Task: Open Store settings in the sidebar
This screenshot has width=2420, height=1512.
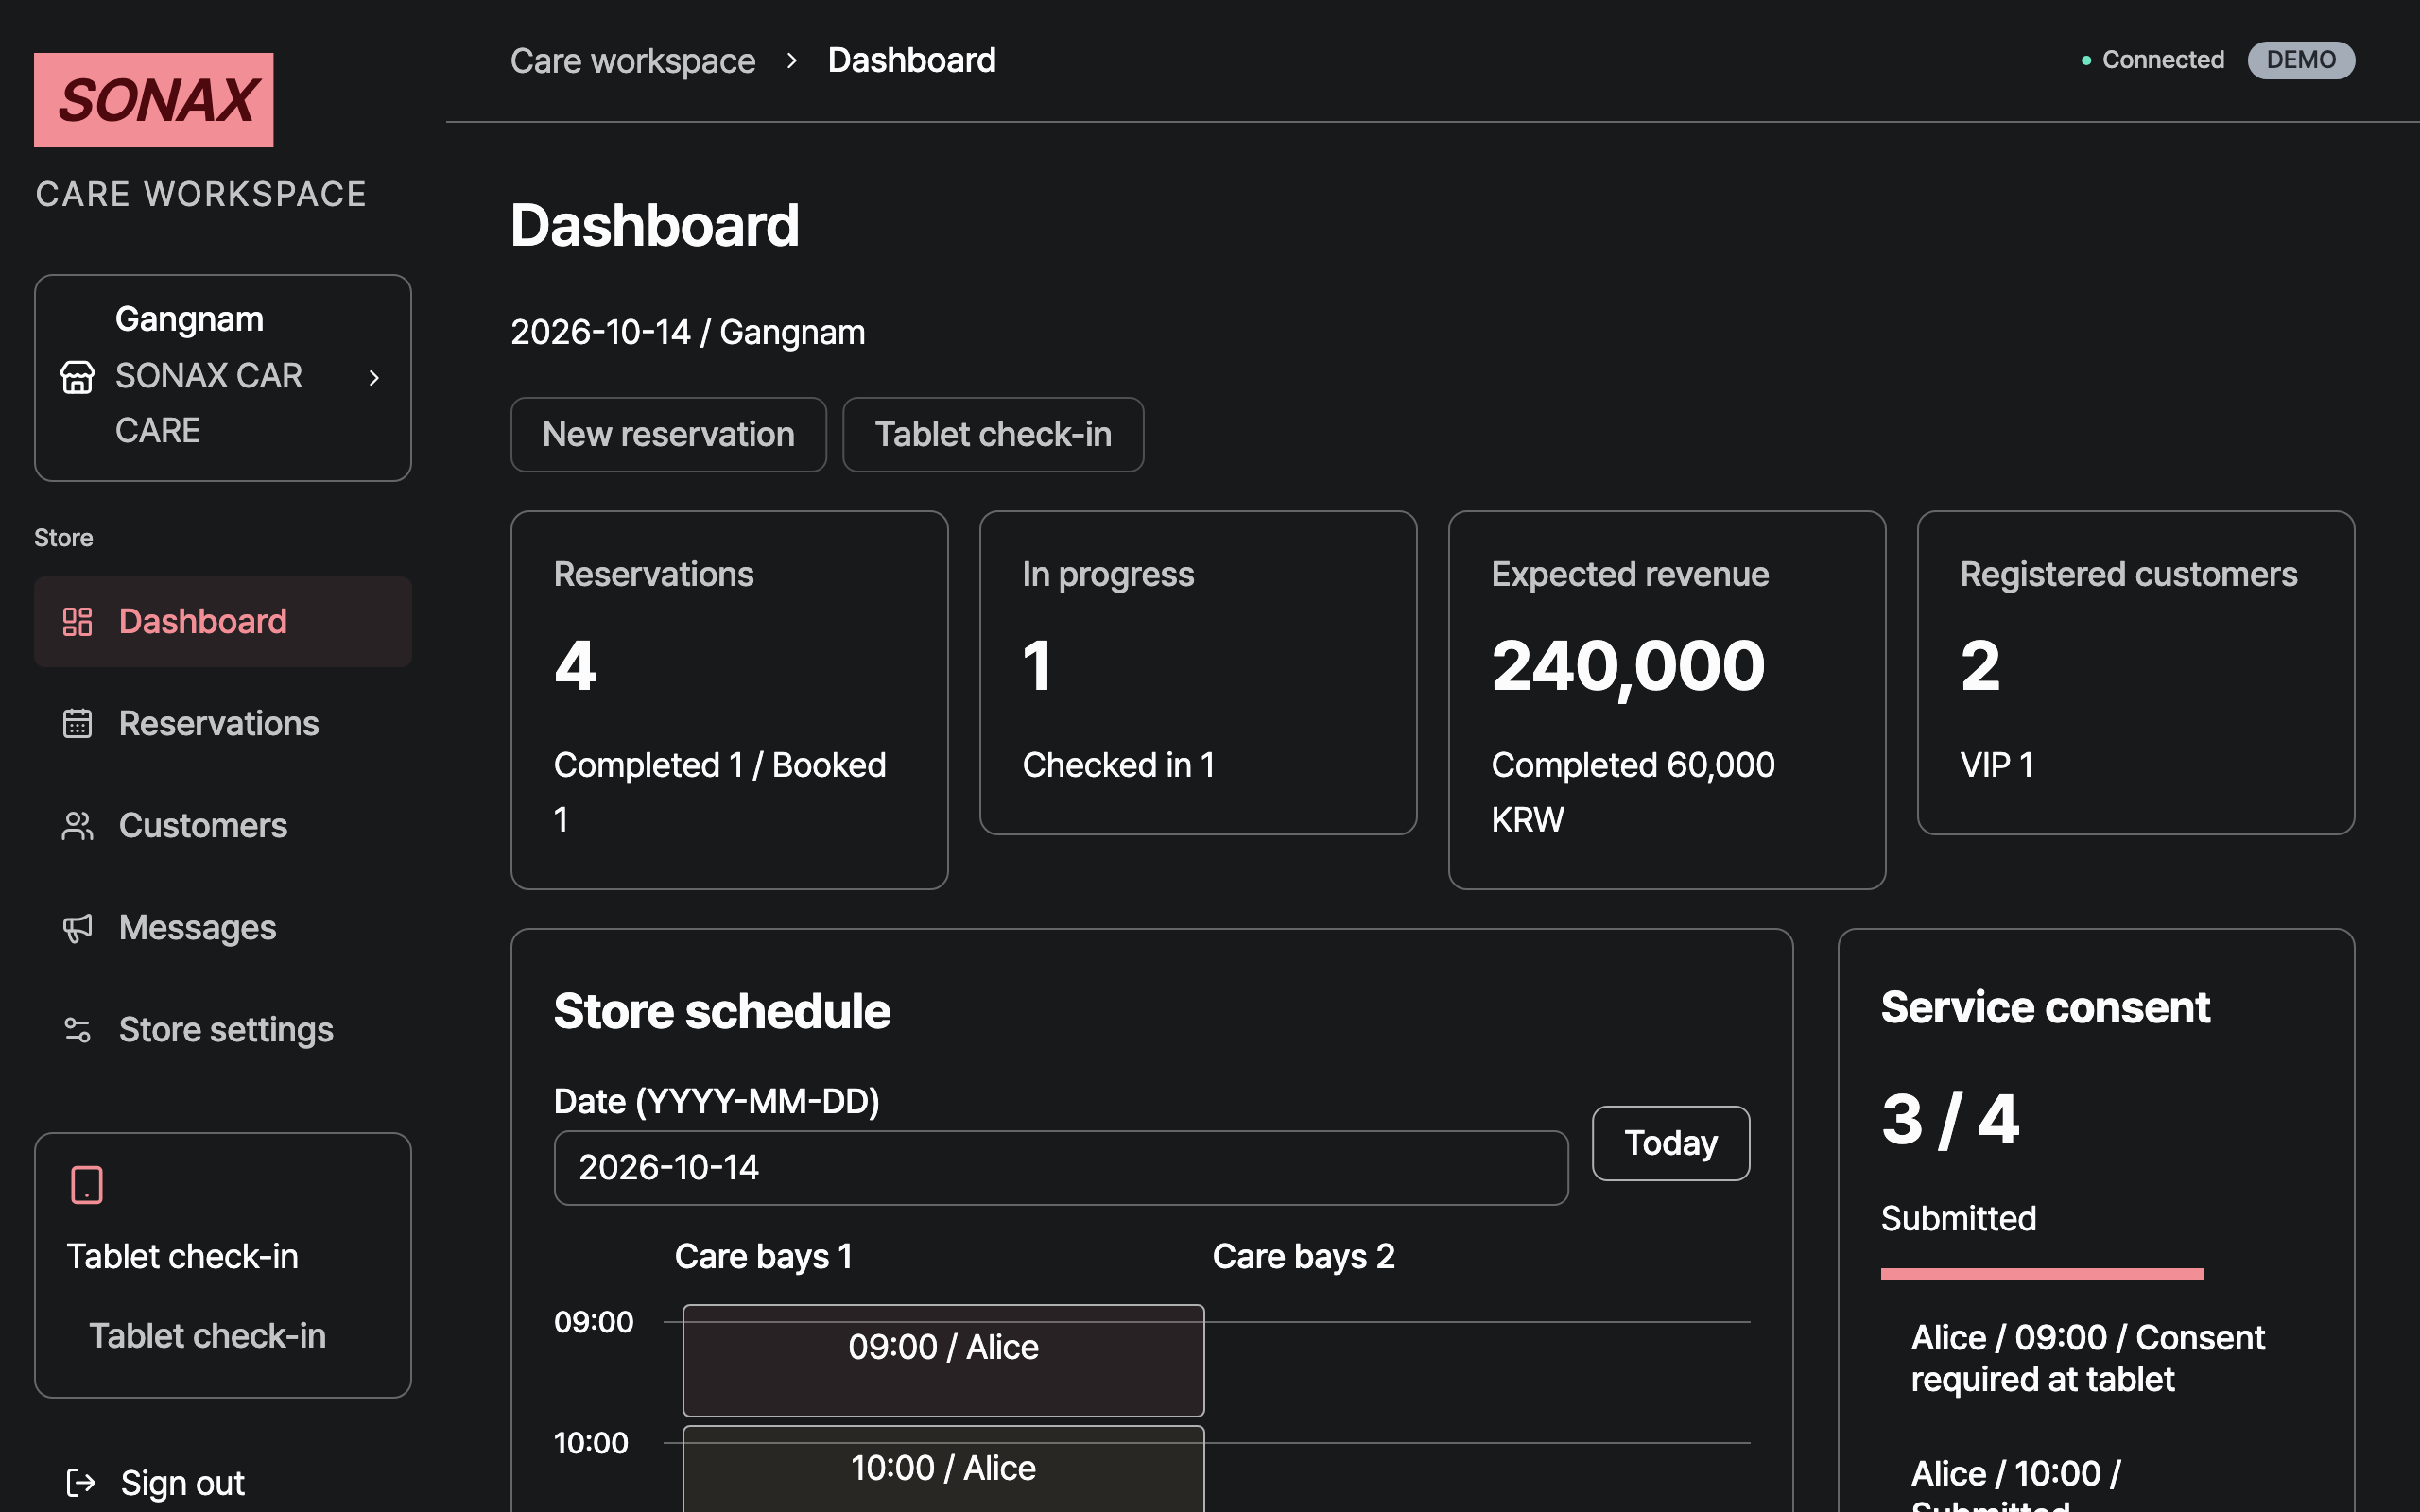Action: 223,1029
